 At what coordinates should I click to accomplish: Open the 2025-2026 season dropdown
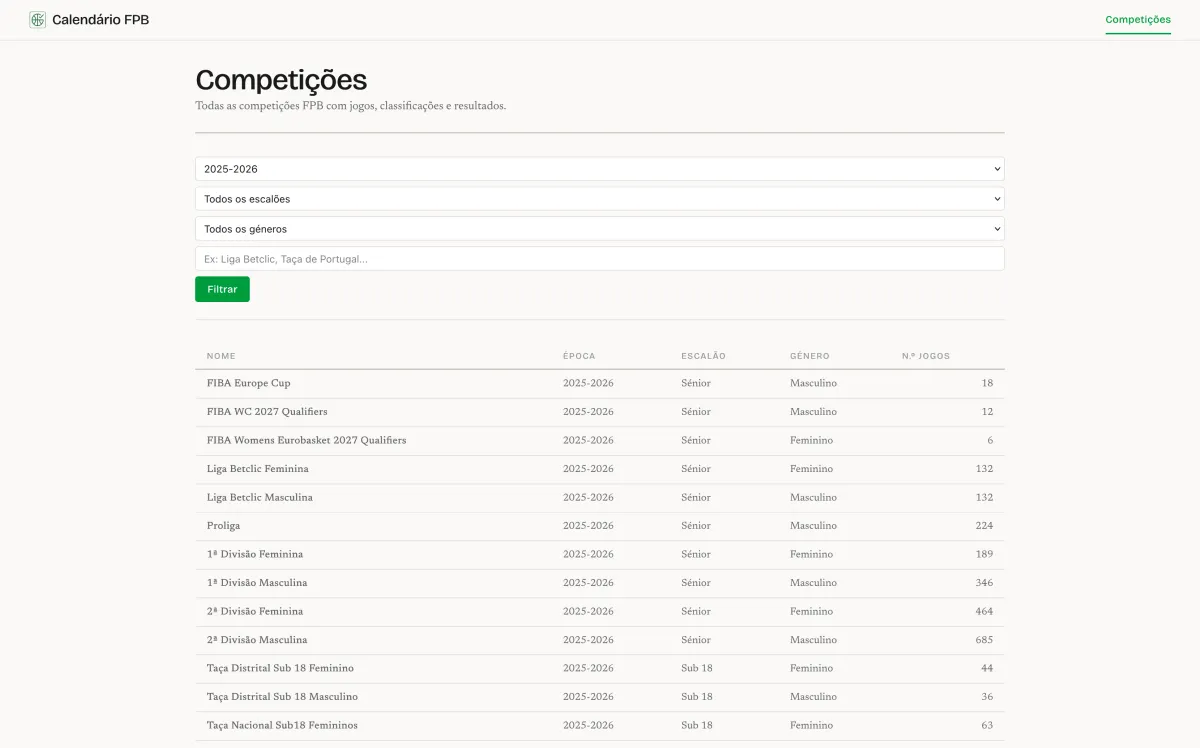click(599, 169)
